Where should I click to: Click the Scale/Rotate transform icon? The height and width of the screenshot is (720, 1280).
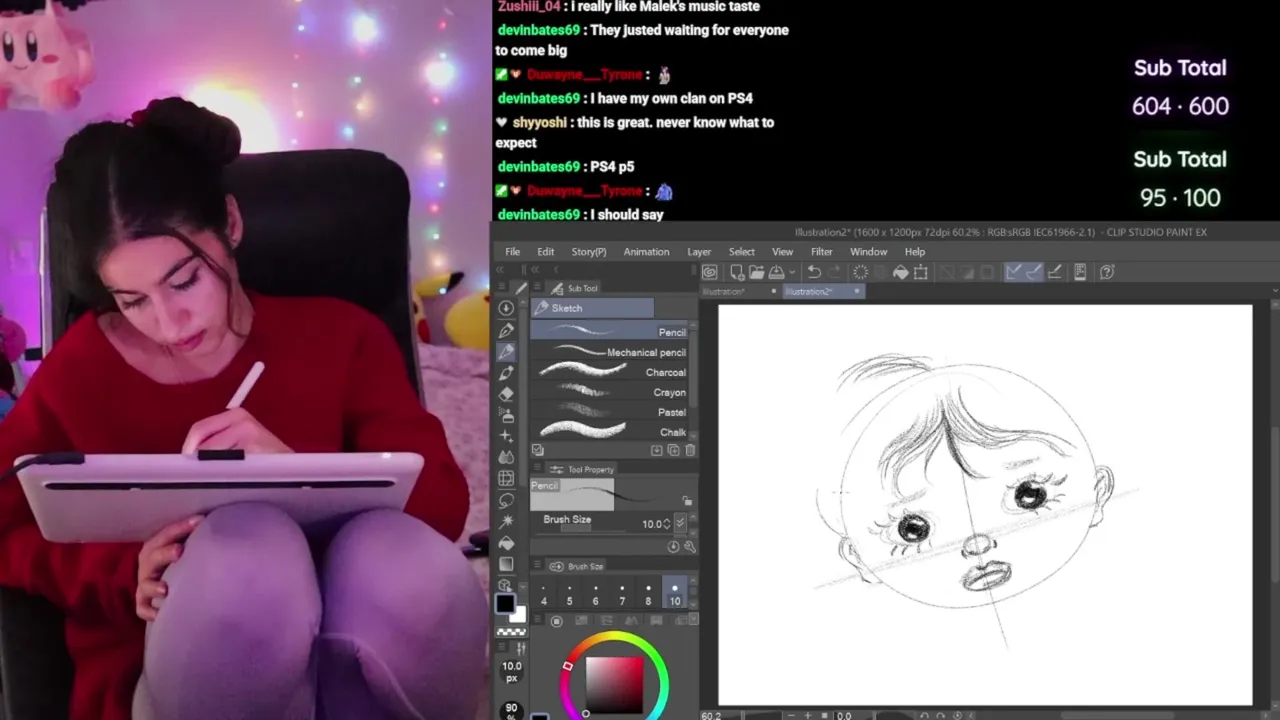[x=920, y=272]
